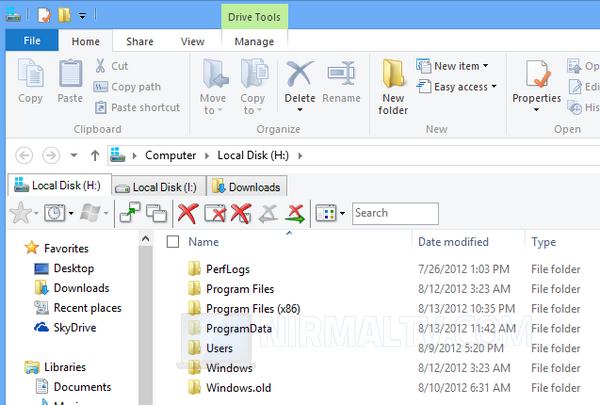The width and height of the screenshot is (600, 405).
Task: Choose Copy path in the ribbon
Action: coord(127,87)
